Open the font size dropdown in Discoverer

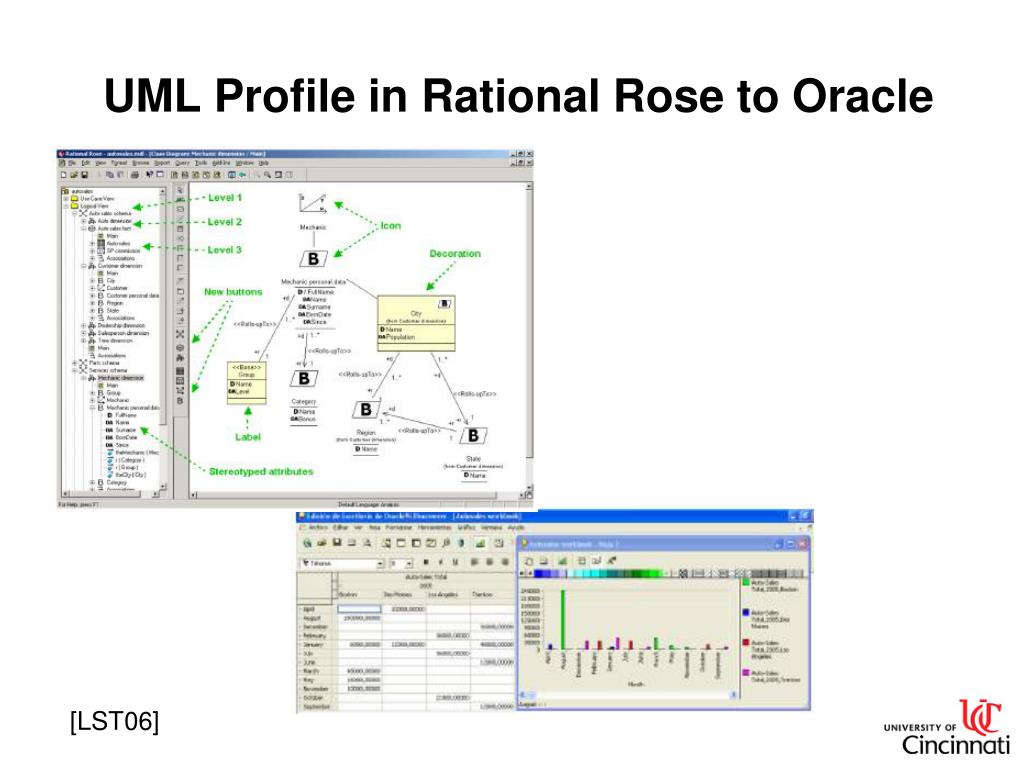coord(409,564)
